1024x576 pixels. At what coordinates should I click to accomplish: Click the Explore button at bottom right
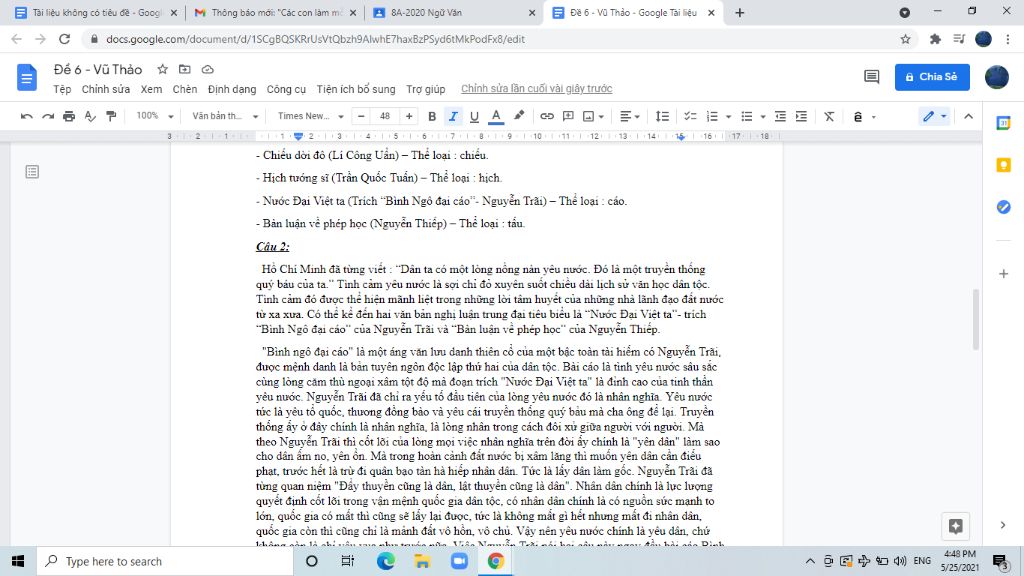955,526
